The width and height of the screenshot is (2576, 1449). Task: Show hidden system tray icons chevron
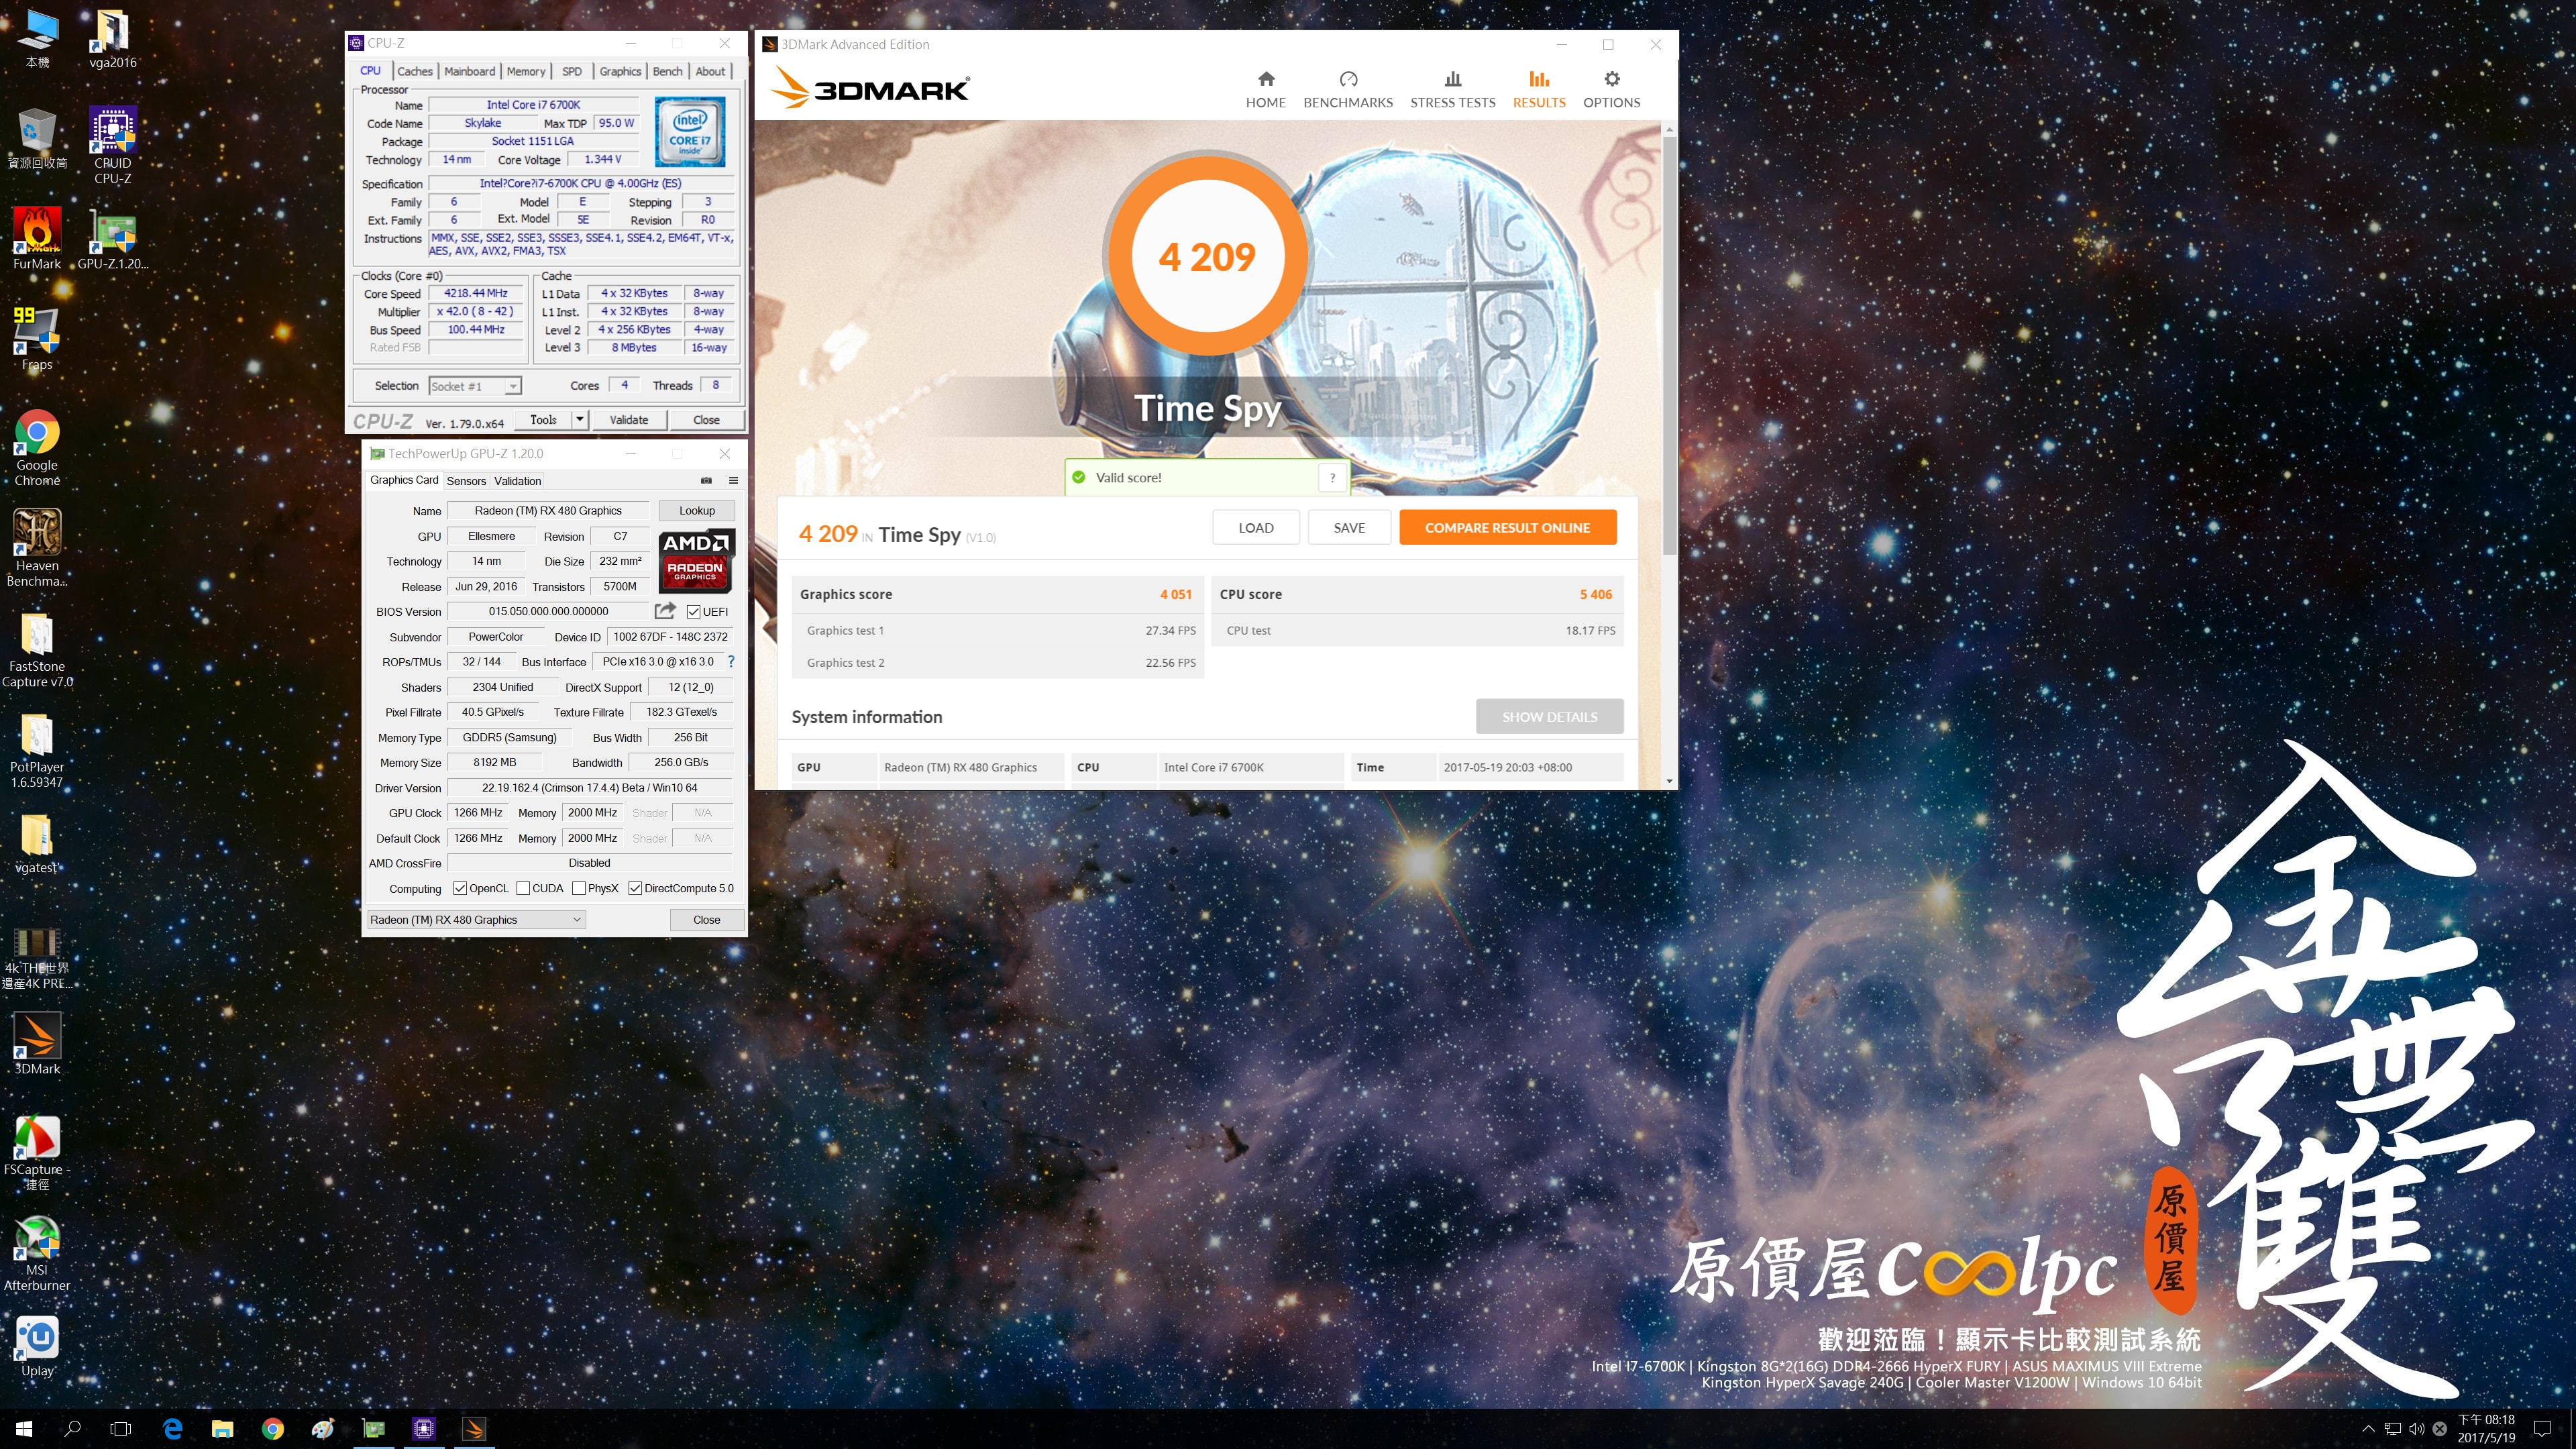[x=2368, y=1429]
